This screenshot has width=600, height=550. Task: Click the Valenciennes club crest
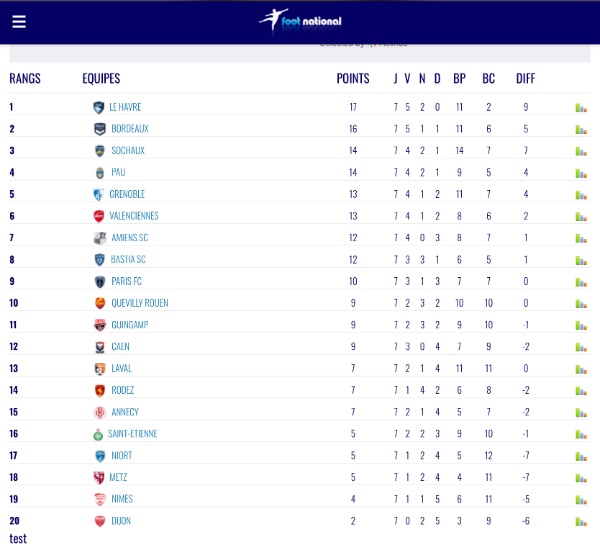(99, 216)
